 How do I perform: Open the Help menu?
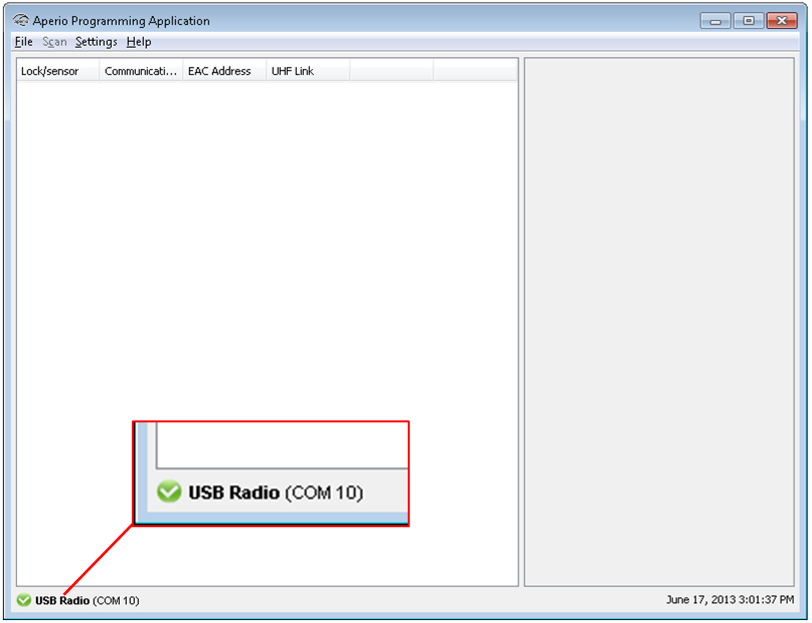click(139, 42)
